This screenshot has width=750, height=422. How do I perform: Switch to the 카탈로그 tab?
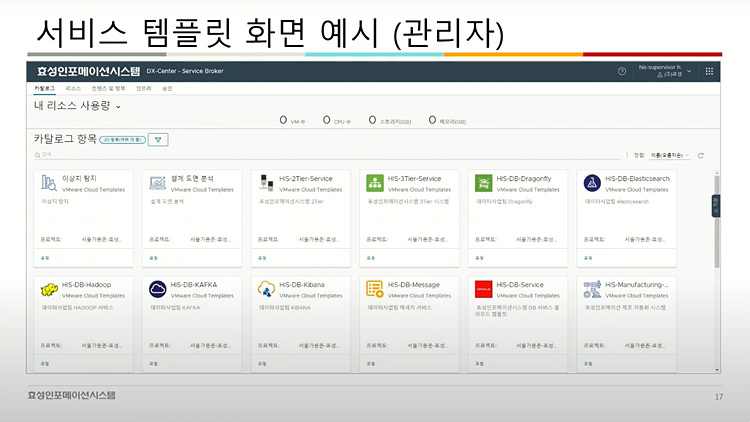44,89
